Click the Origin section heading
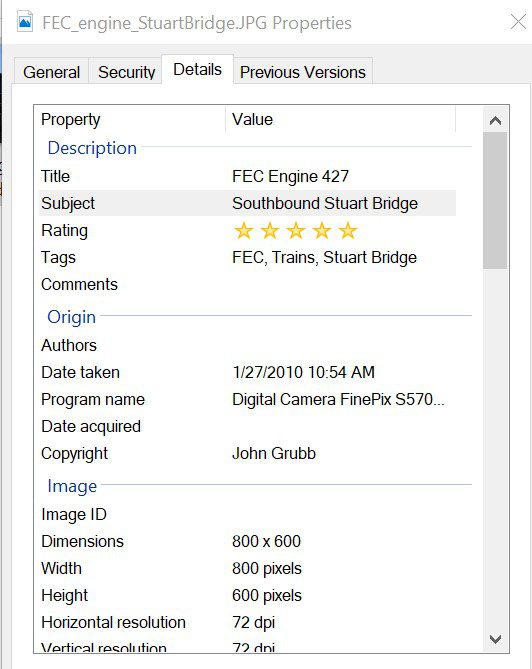The image size is (532, 669). 72,317
